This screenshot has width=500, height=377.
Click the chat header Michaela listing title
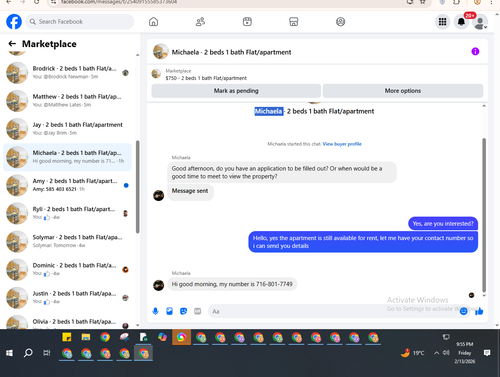231,52
